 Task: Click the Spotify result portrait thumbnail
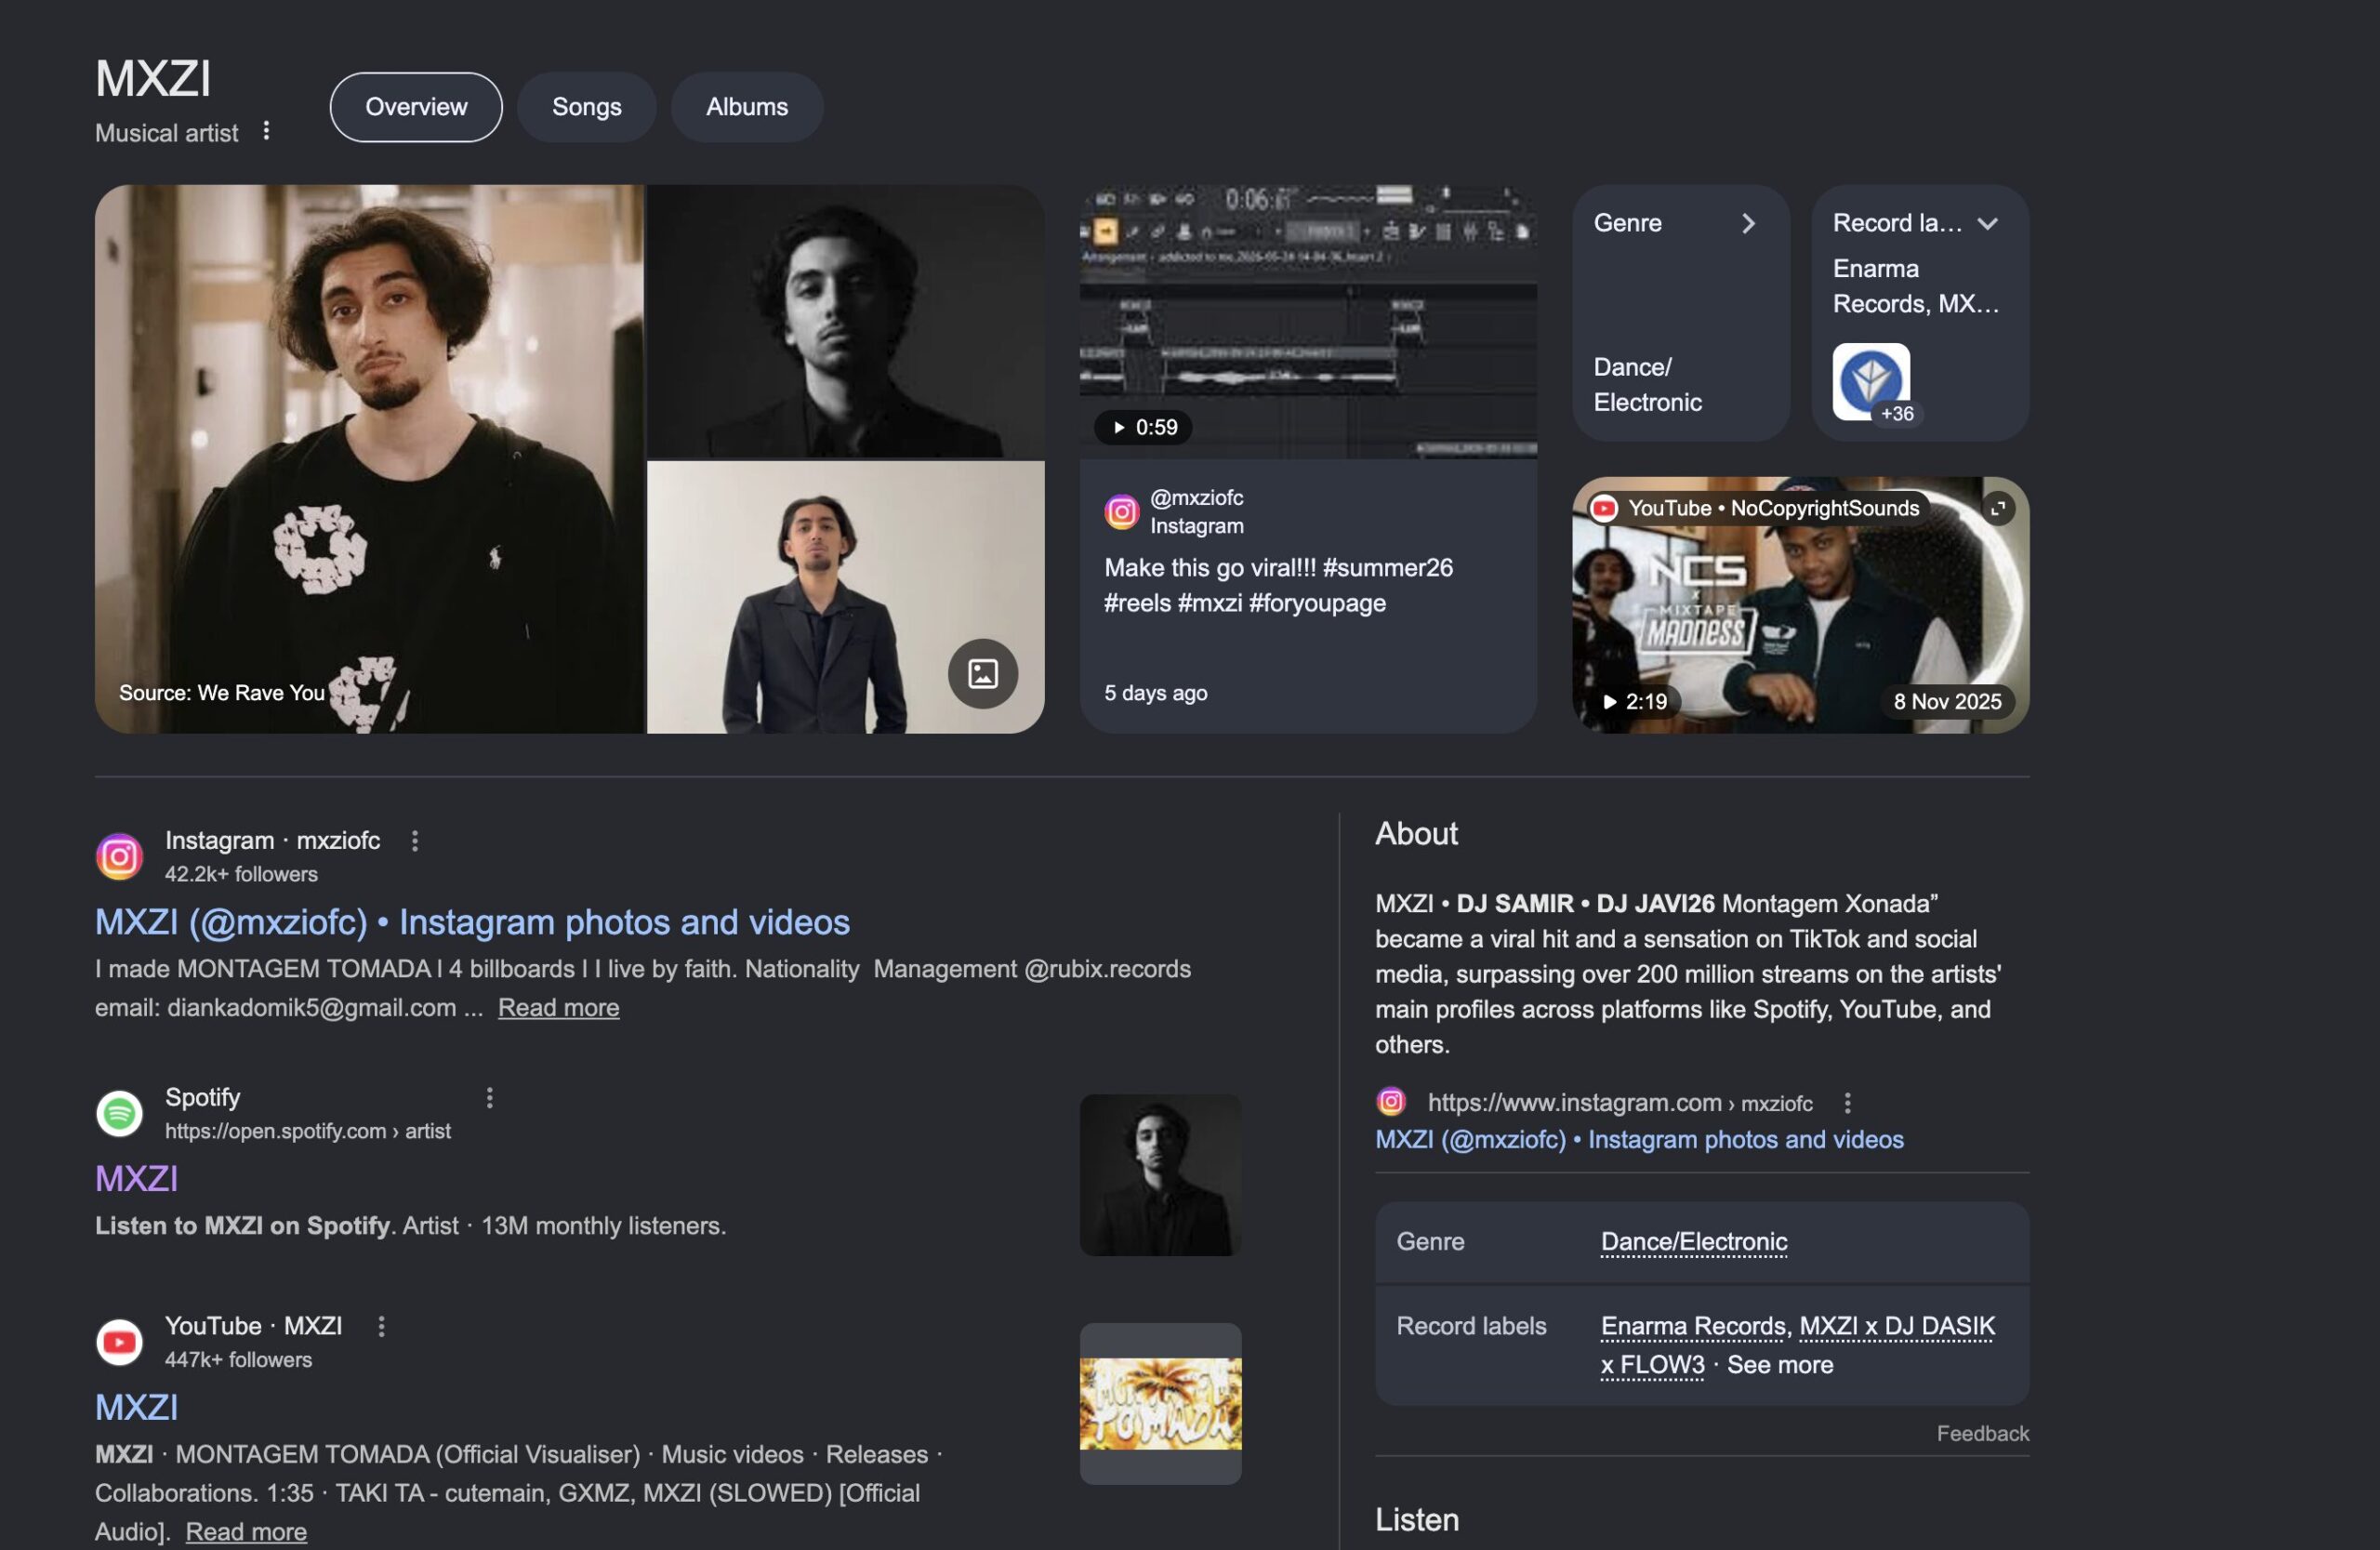(1160, 1175)
